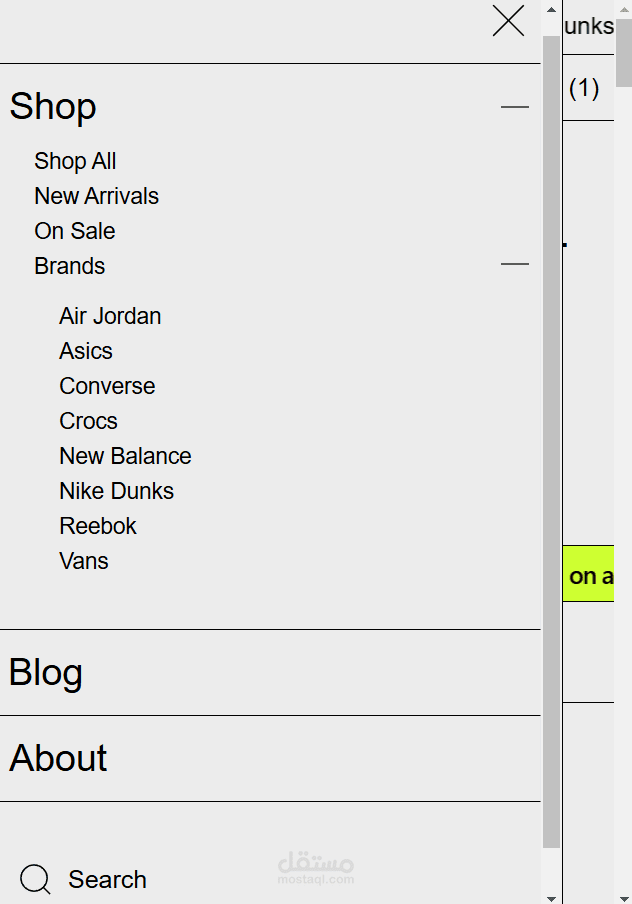Pick New Balance brand
The height and width of the screenshot is (904, 632).
(x=125, y=456)
